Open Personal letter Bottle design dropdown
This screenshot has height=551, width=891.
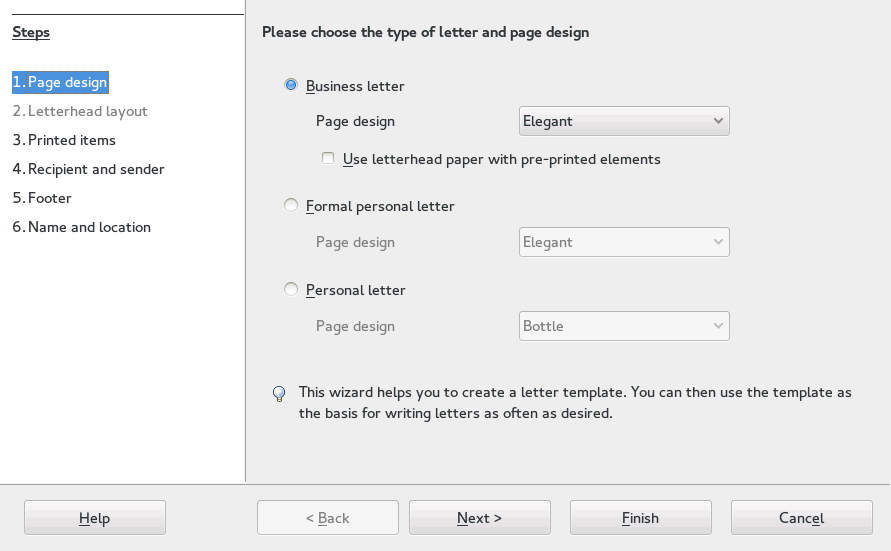(624, 326)
